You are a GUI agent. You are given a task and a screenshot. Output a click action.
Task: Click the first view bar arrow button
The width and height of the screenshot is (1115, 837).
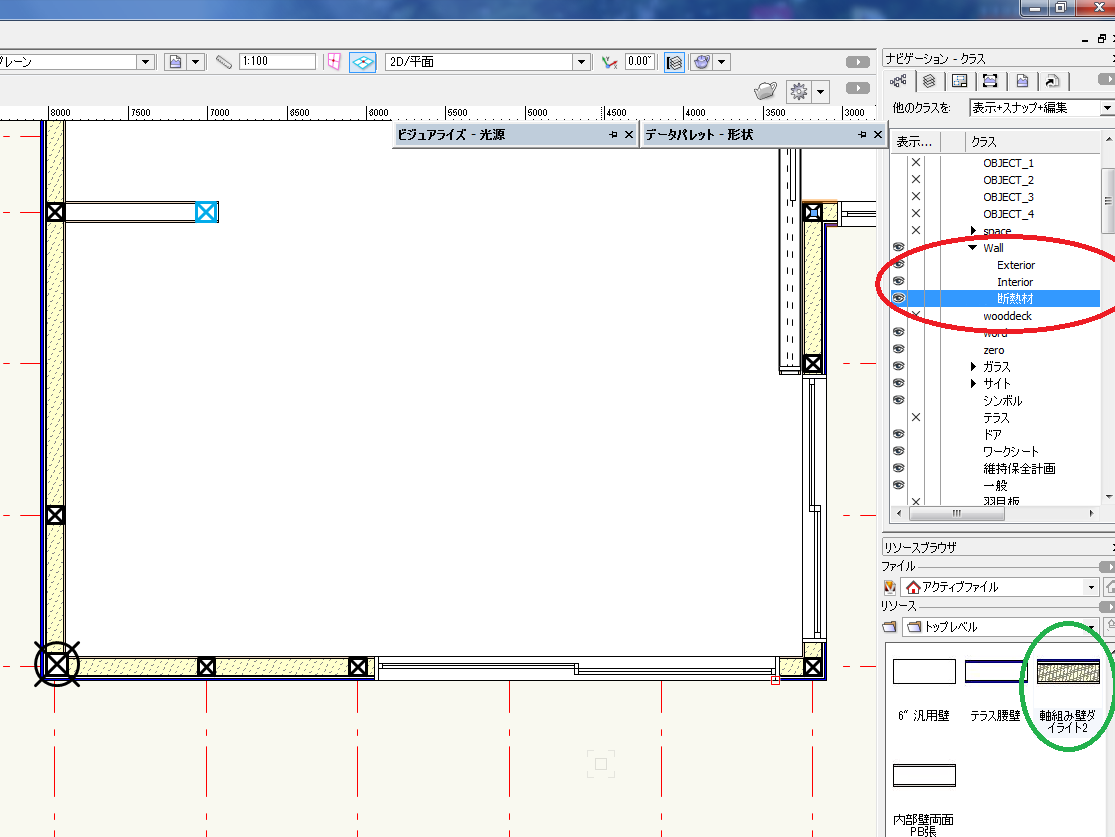[858, 62]
